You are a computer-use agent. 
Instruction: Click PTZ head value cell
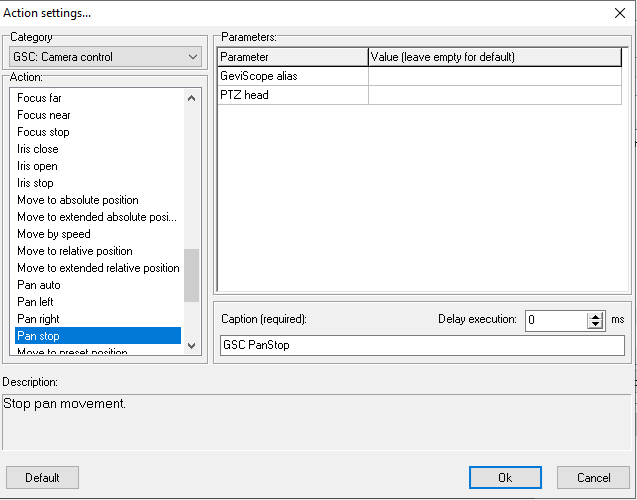click(497, 95)
